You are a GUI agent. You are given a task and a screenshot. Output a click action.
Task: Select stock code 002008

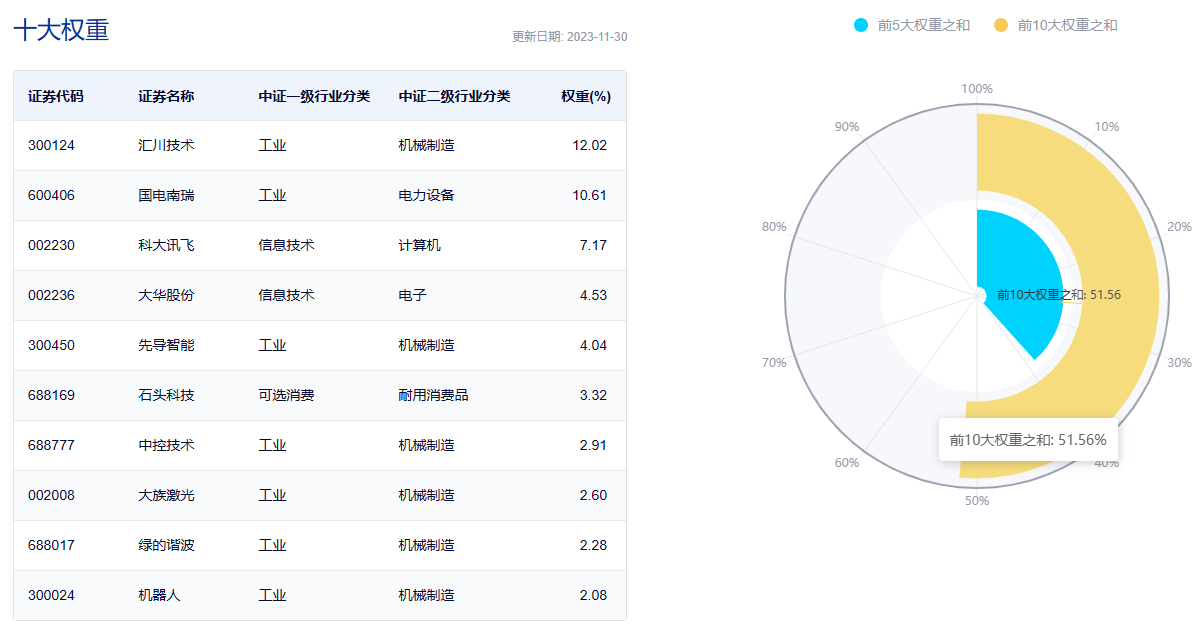coord(51,495)
